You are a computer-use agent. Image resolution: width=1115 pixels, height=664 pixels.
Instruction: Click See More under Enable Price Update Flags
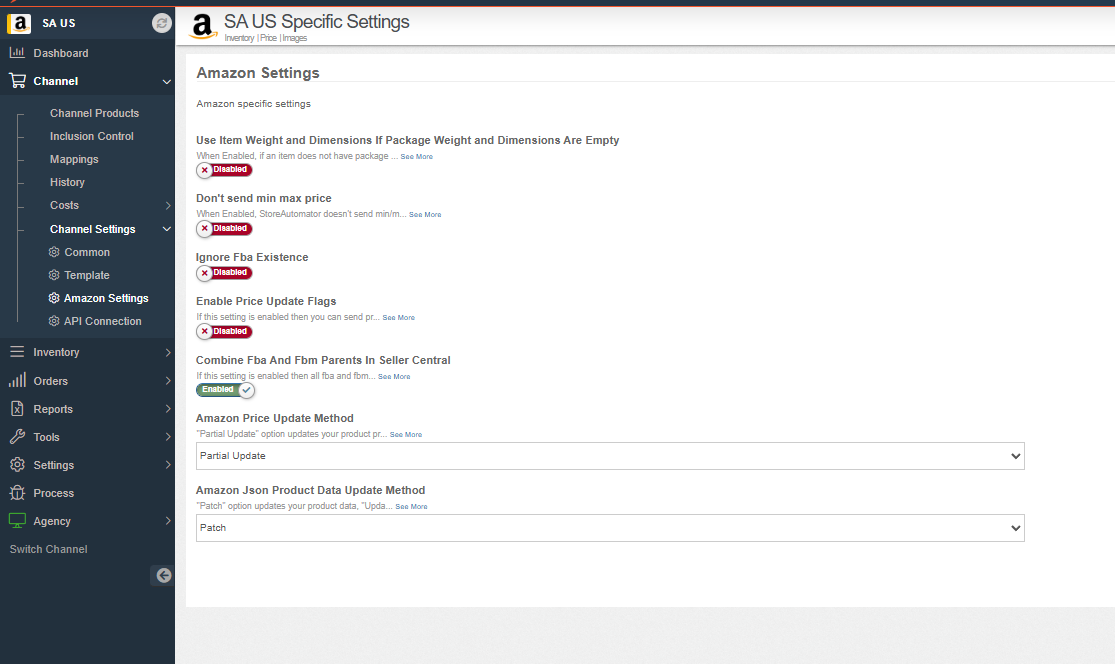coord(398,318)
